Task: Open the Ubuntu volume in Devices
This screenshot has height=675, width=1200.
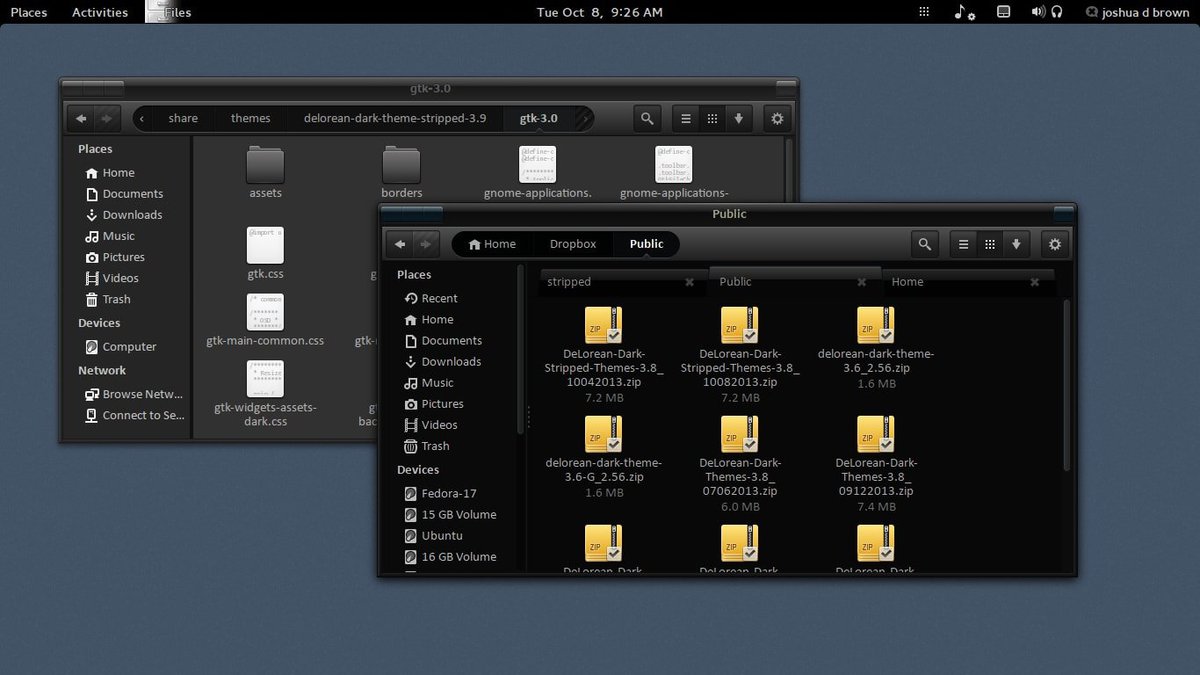Action: click(x=441, y=535)
